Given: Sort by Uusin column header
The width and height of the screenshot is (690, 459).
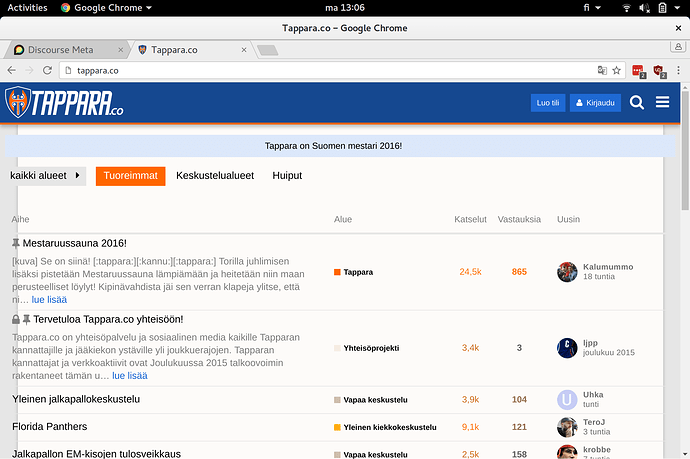Looking at the screenshot, I should (569, 219).
